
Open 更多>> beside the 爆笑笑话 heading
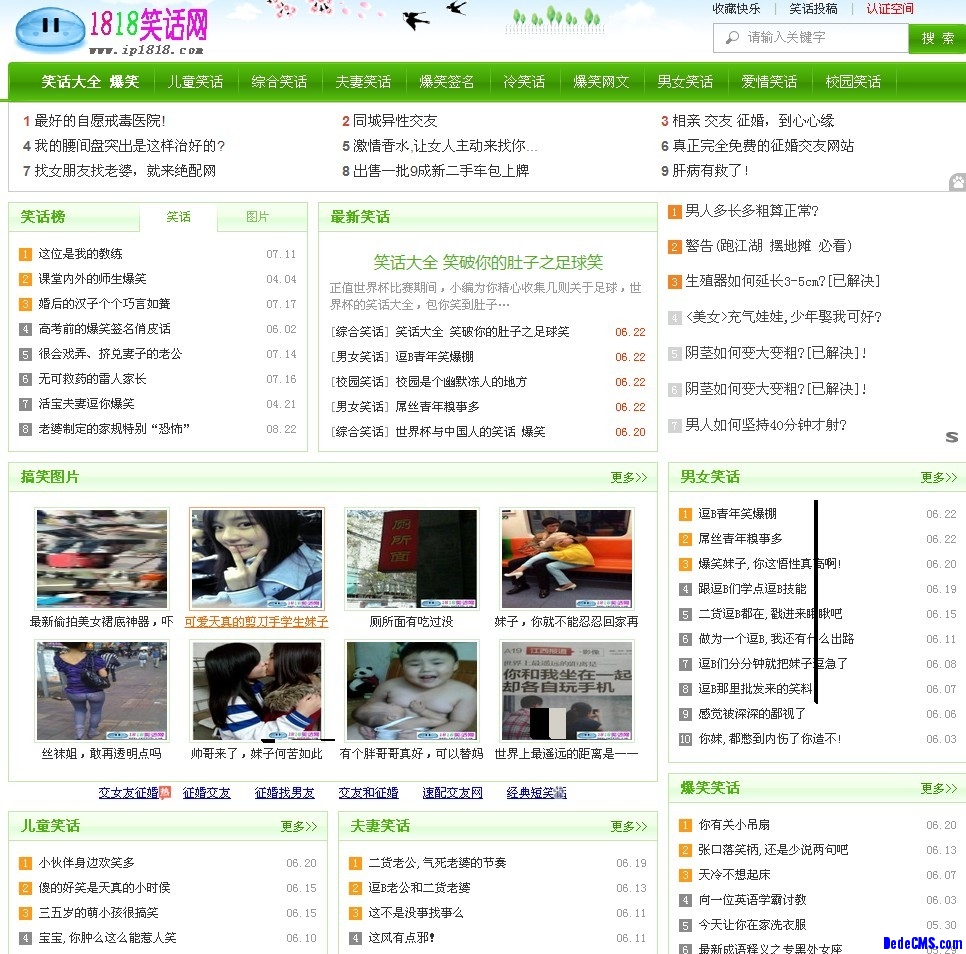click(x=938, y=787)
